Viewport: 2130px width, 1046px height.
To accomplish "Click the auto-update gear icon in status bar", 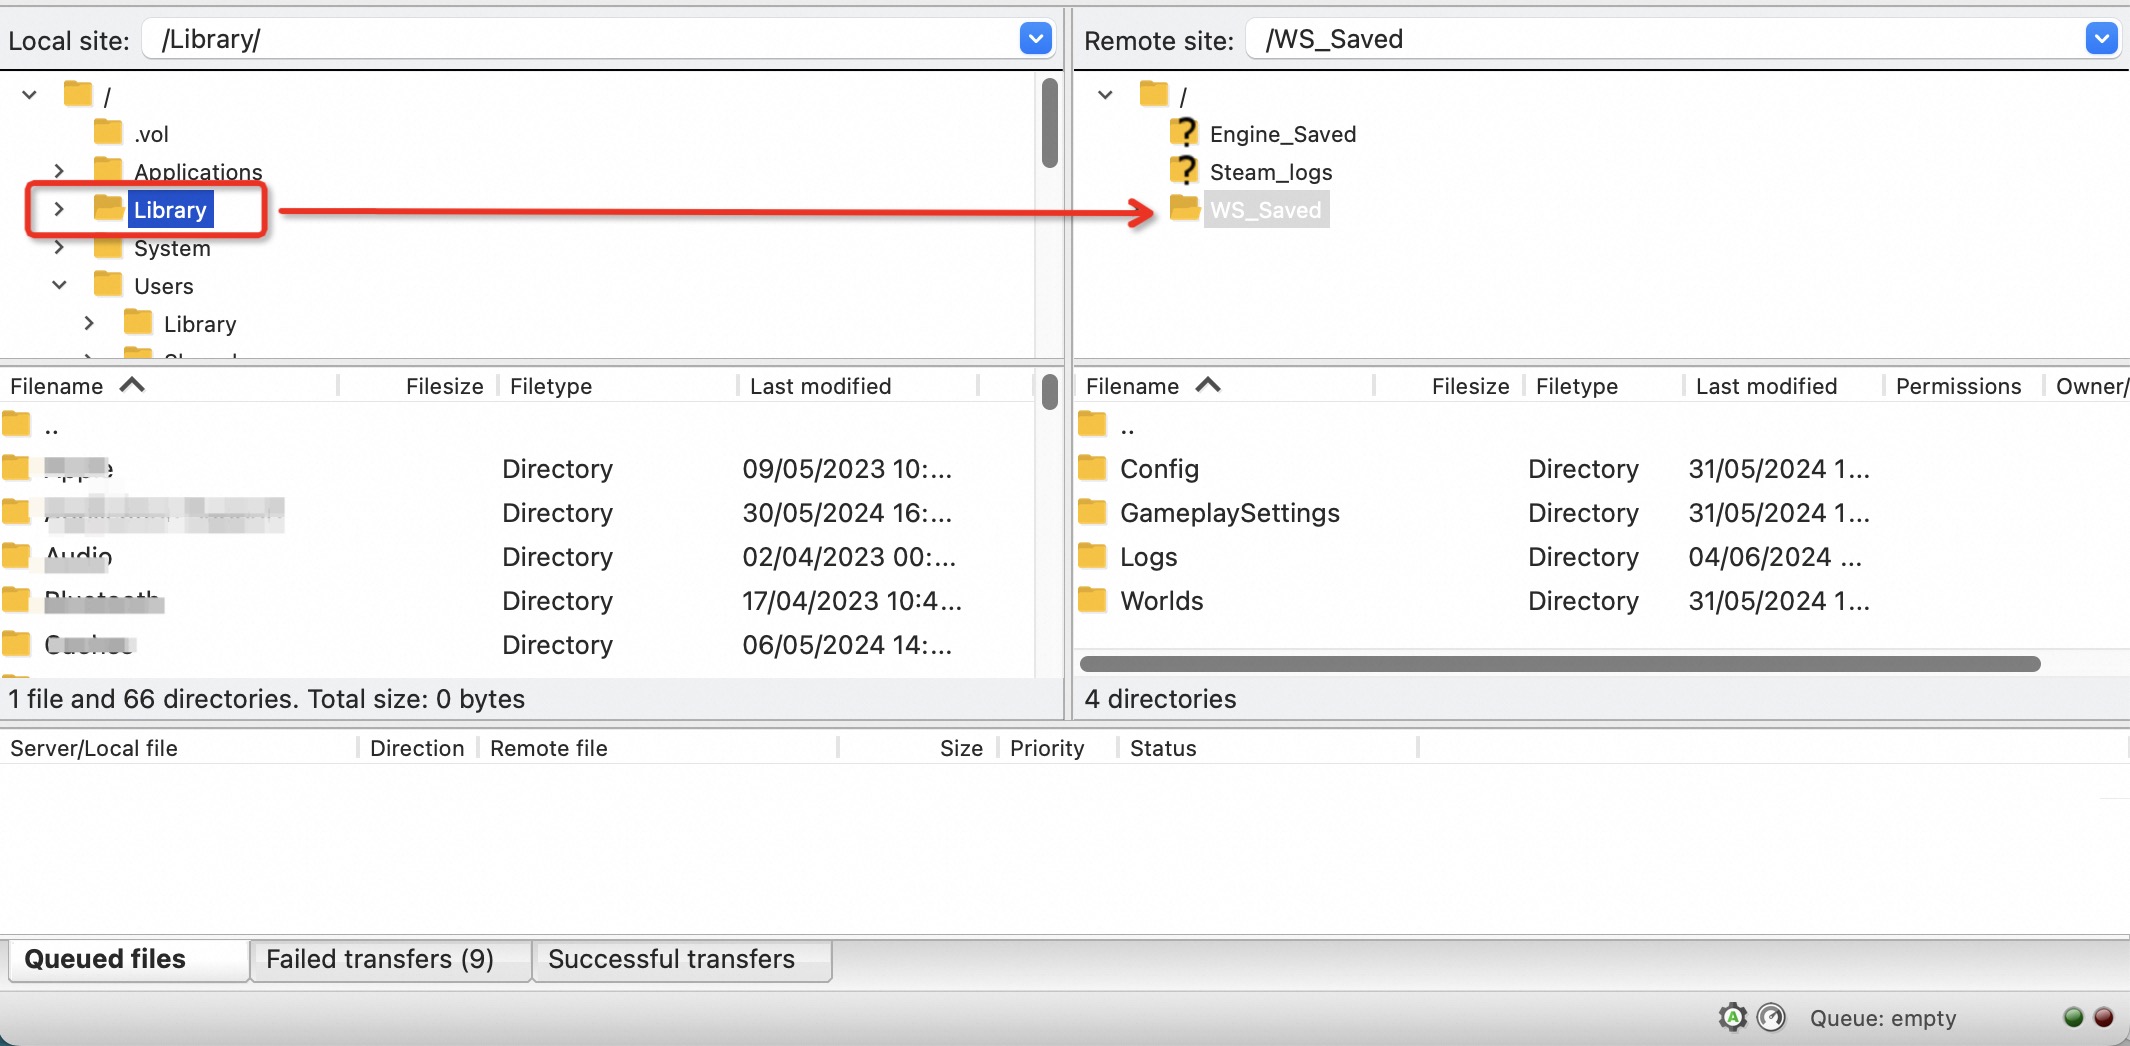I will 1732,1017.
